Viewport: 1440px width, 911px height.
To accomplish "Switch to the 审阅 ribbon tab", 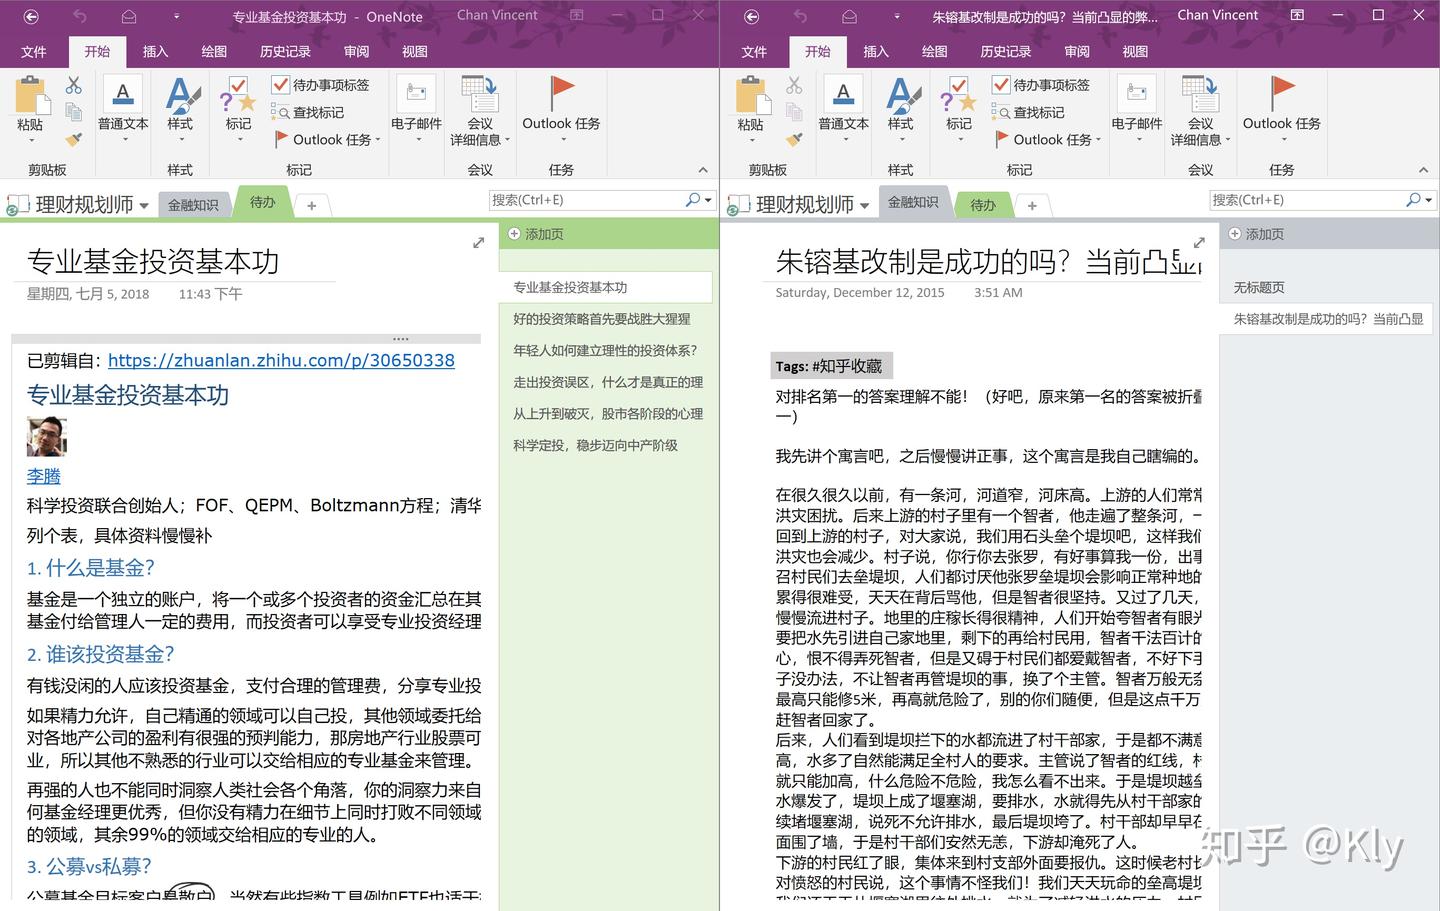I will 355,52.
